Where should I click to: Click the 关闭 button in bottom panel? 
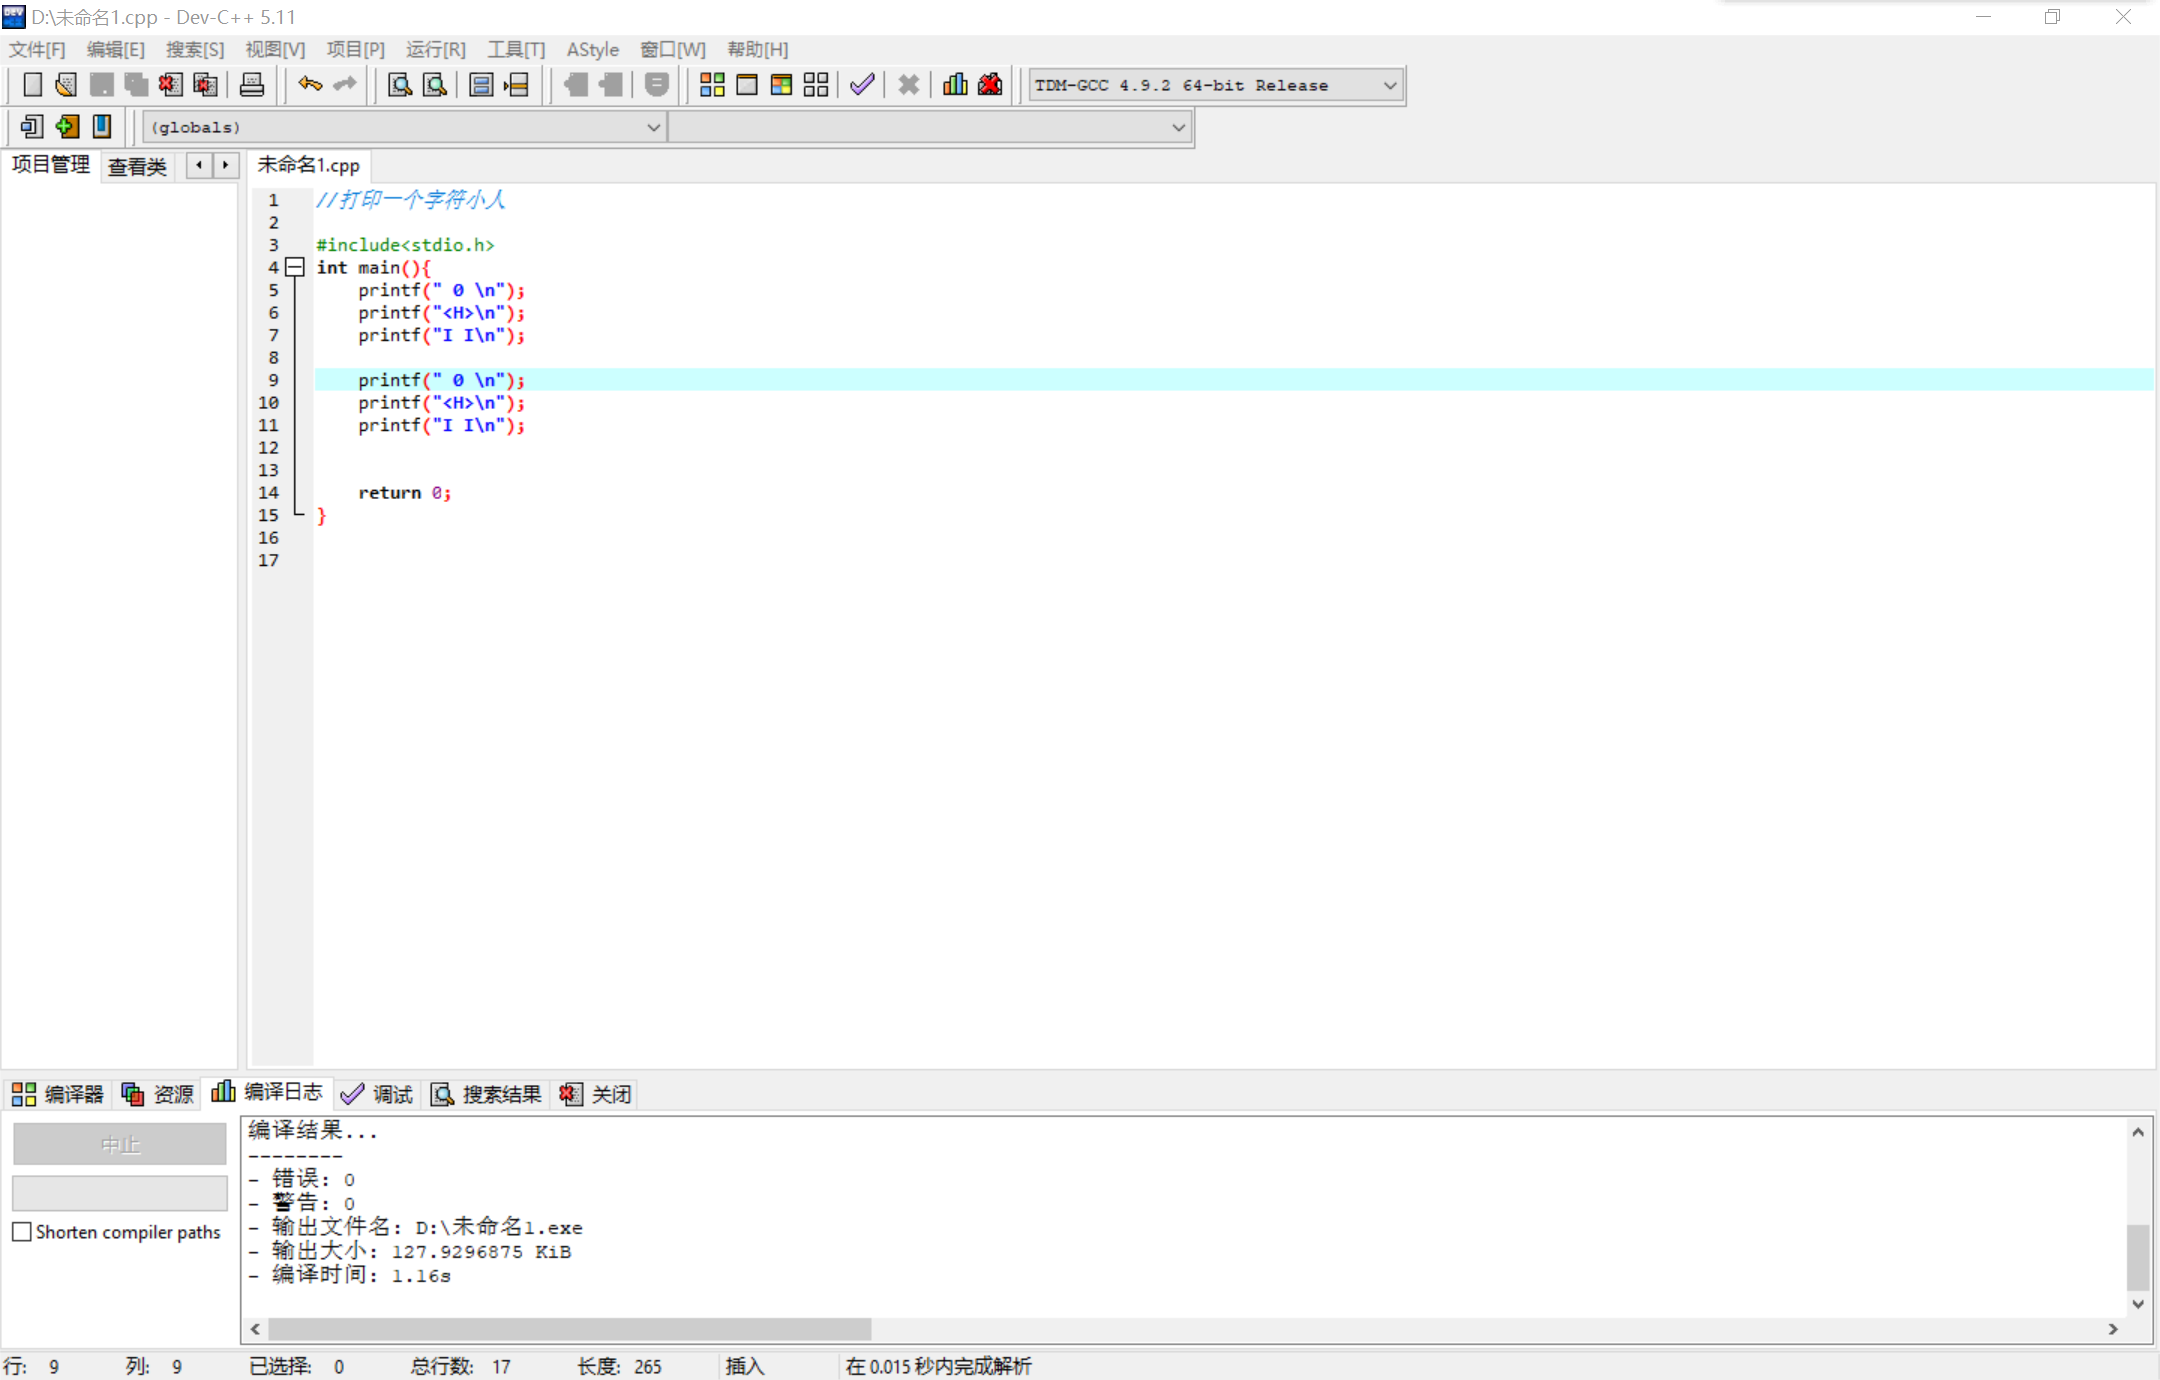[597, 1094]
